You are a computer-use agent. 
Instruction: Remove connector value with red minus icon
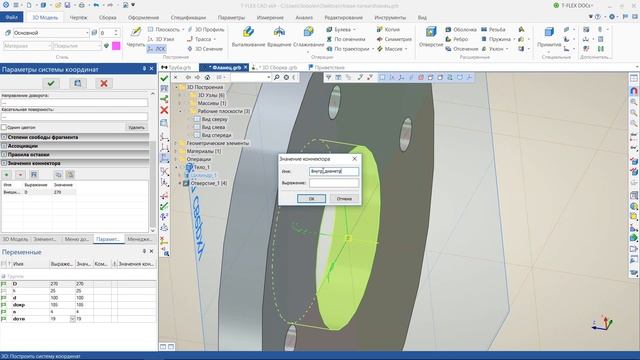pos(20,175)
